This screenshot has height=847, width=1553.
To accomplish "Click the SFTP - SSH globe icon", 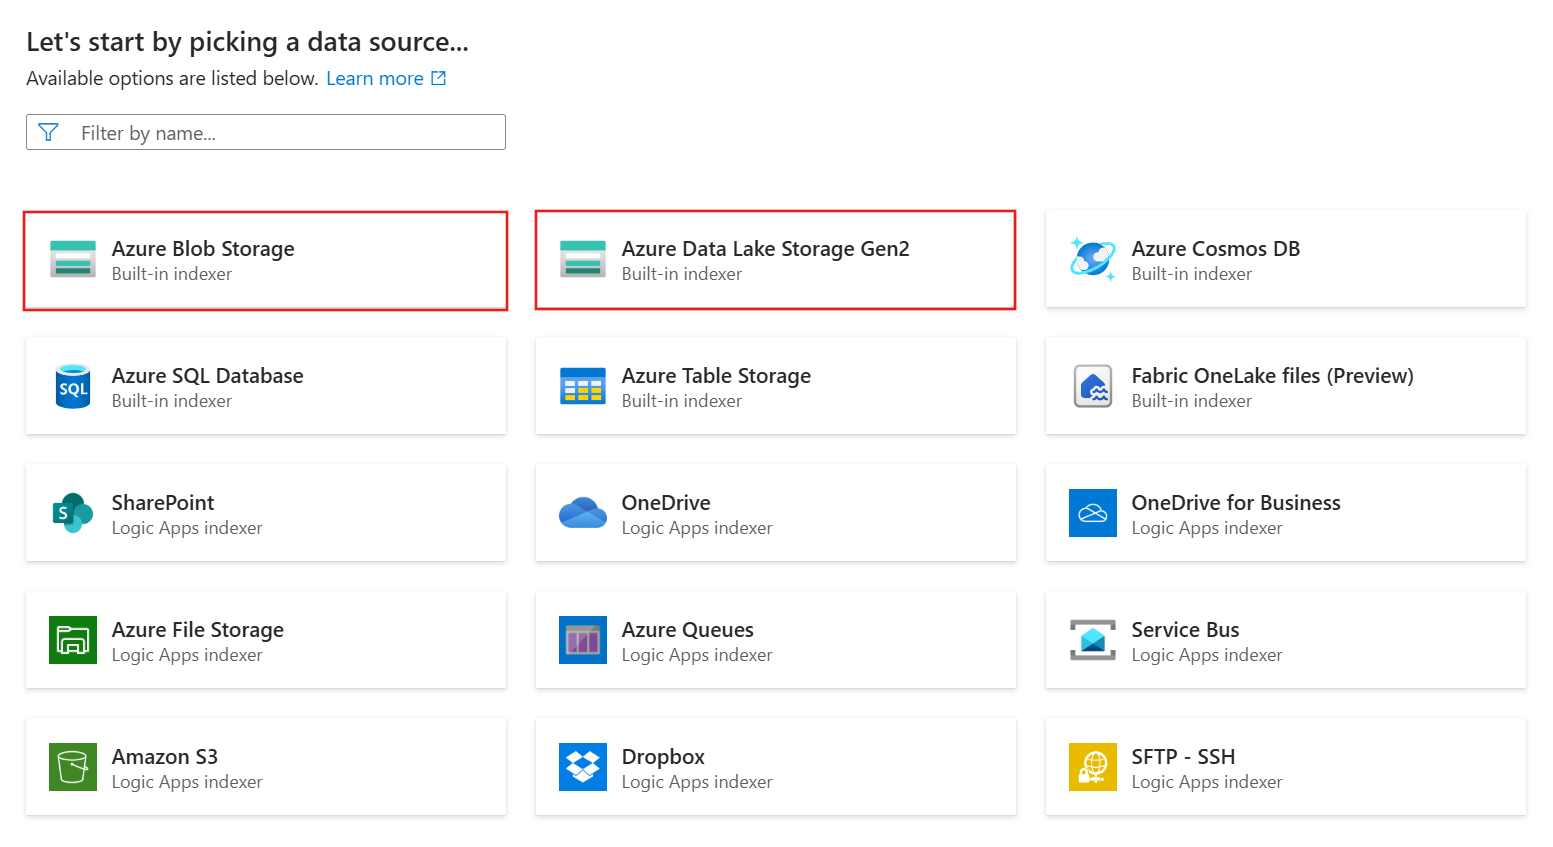I will tap(1092, 767).
